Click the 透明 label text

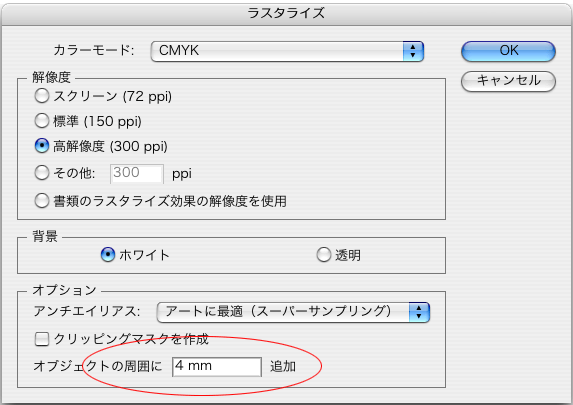(348, 255)
